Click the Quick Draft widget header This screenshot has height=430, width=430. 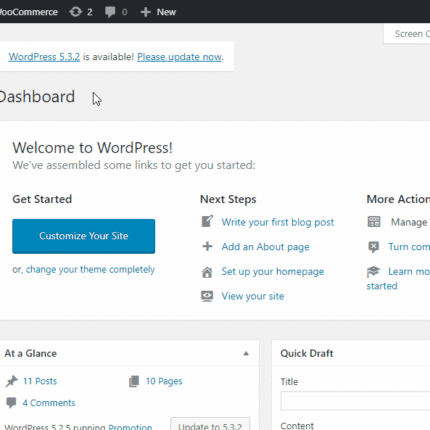coord(351,353)
